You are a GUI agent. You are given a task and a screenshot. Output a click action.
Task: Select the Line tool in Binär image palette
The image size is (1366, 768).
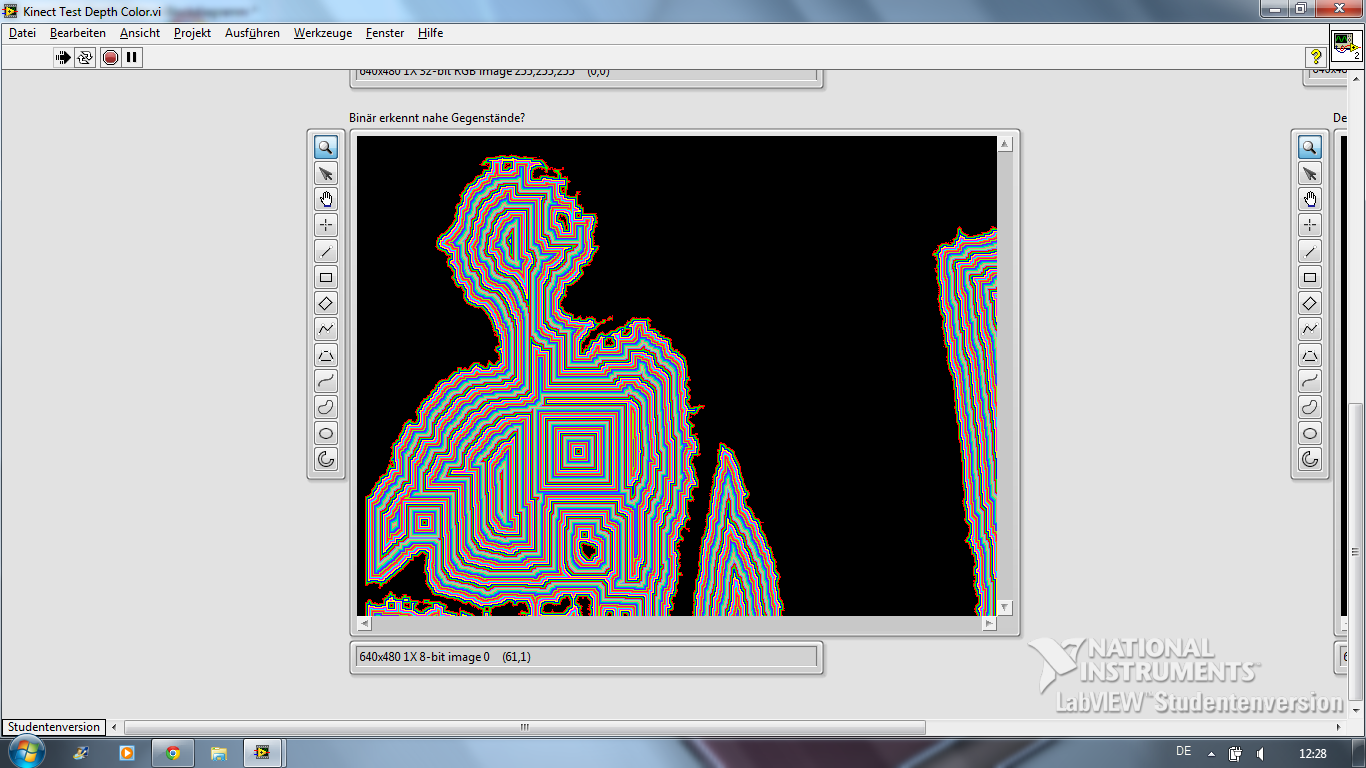[x=326, y=251]
